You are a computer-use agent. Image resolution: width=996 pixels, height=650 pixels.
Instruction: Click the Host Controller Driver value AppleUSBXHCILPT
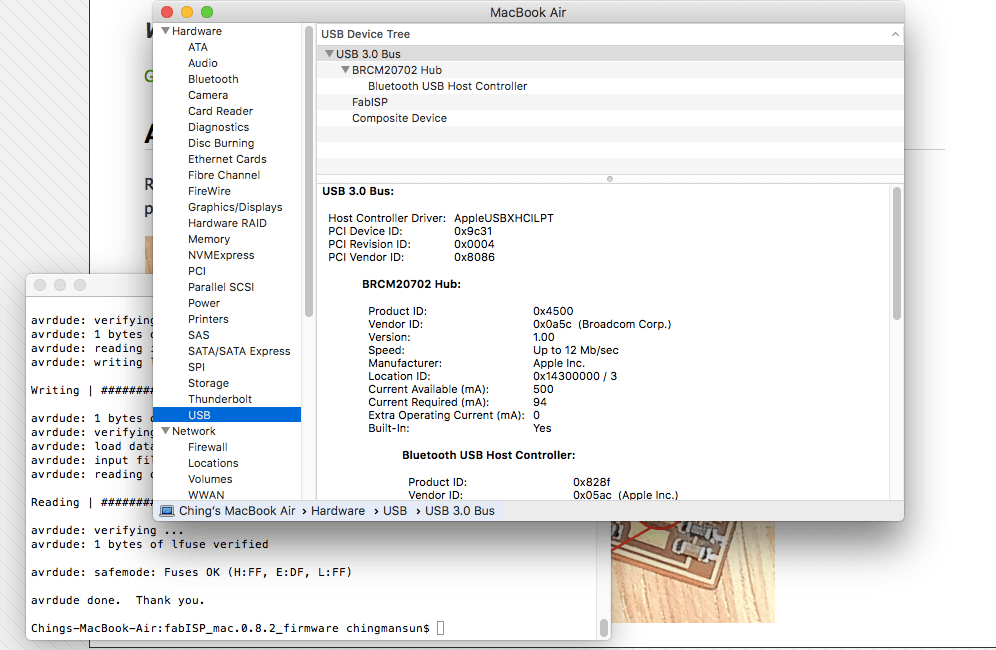[504, 218]
